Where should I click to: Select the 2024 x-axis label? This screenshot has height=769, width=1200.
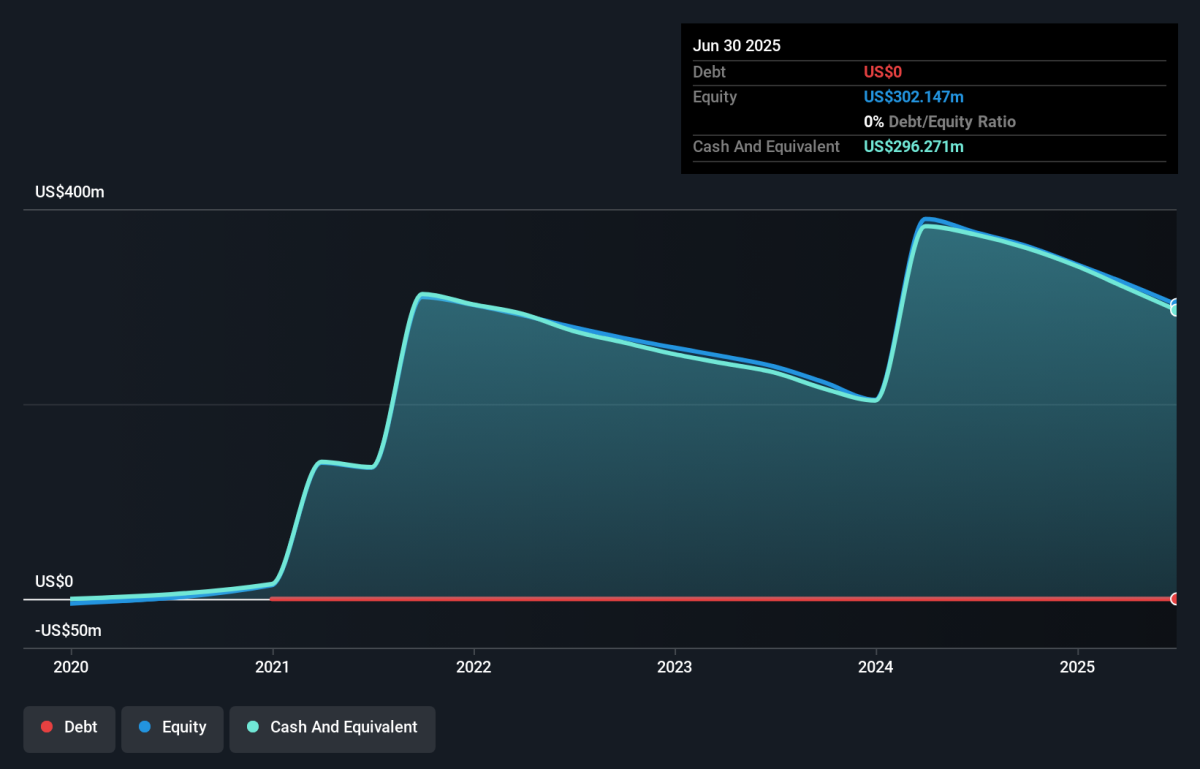tap(876, 667)
